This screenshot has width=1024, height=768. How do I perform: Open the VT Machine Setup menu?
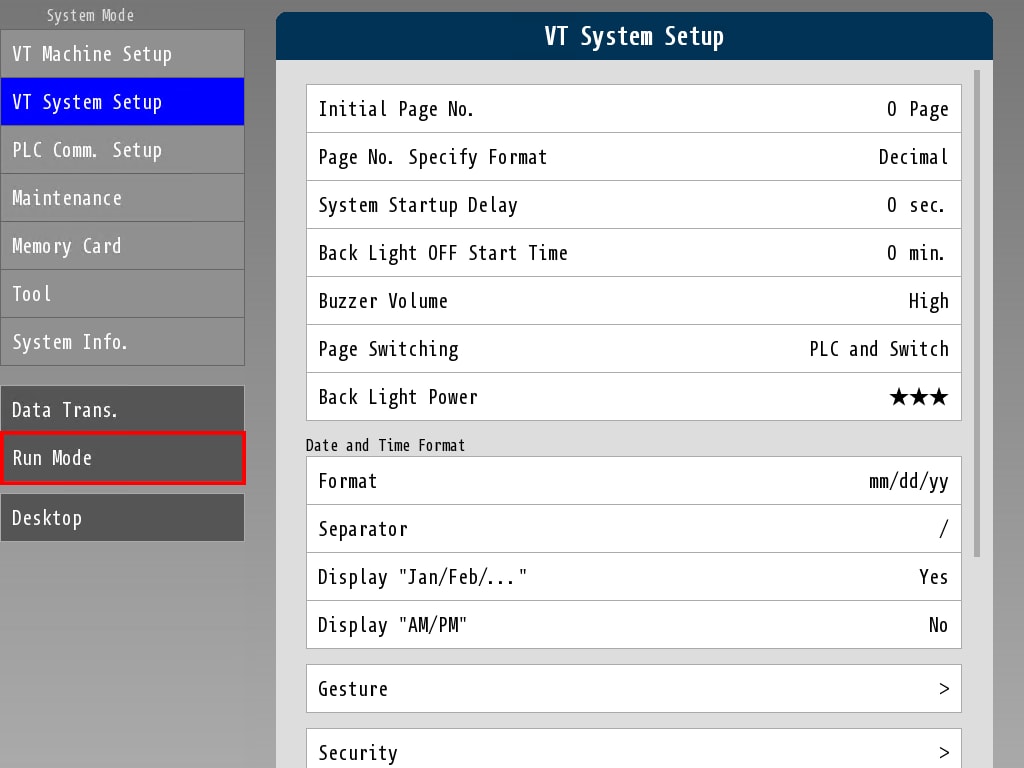122,54
